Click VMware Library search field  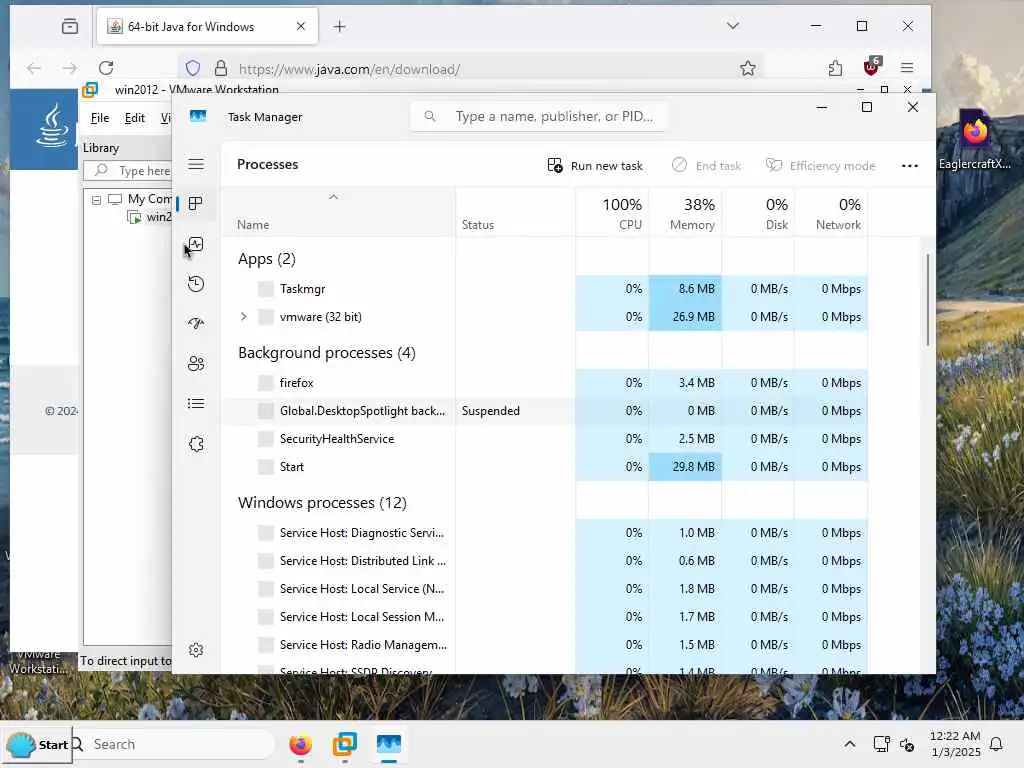128,171
